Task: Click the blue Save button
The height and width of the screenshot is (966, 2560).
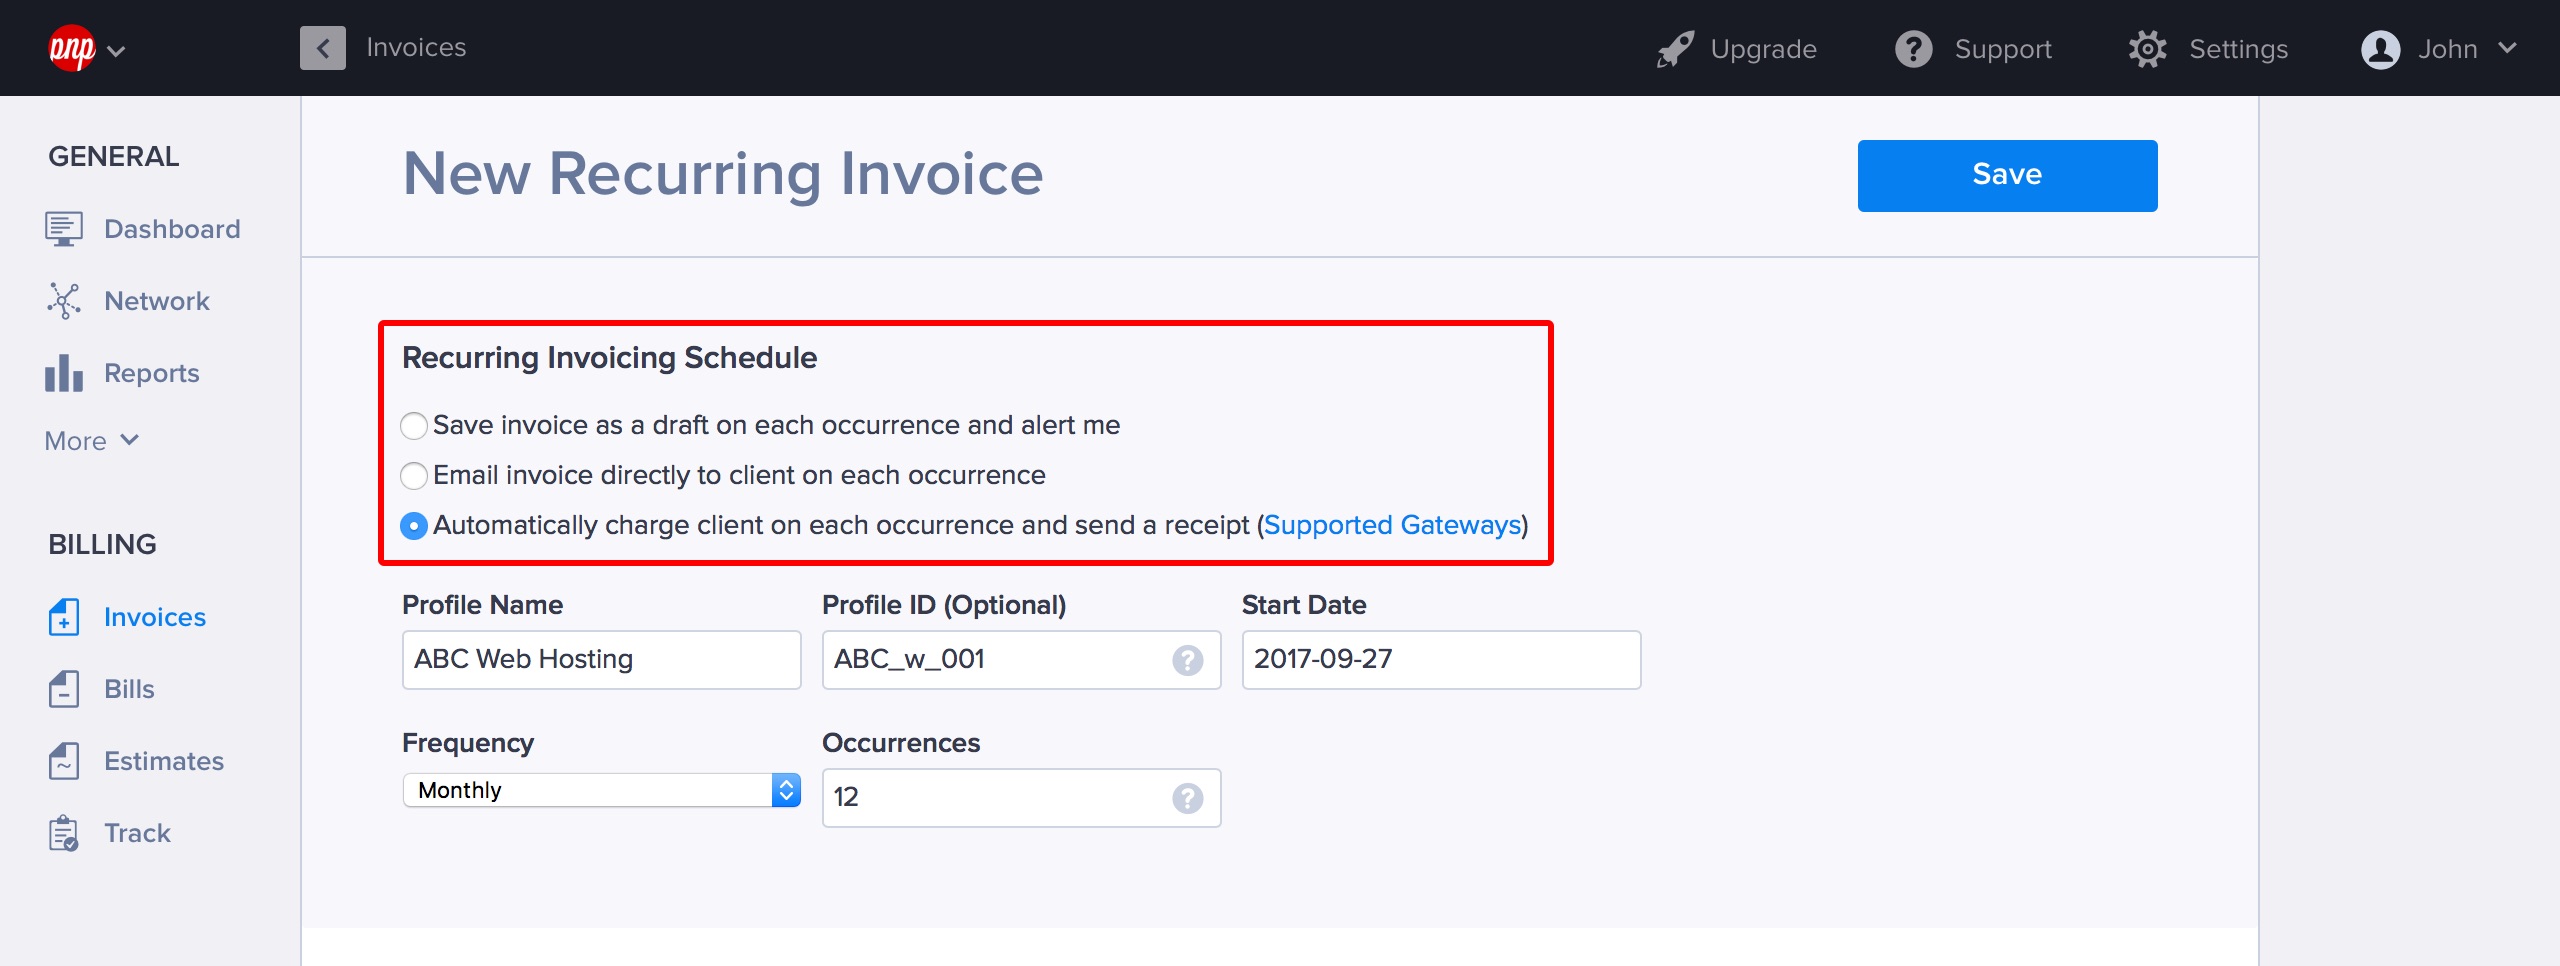Action: click(x=2006, y=175)
